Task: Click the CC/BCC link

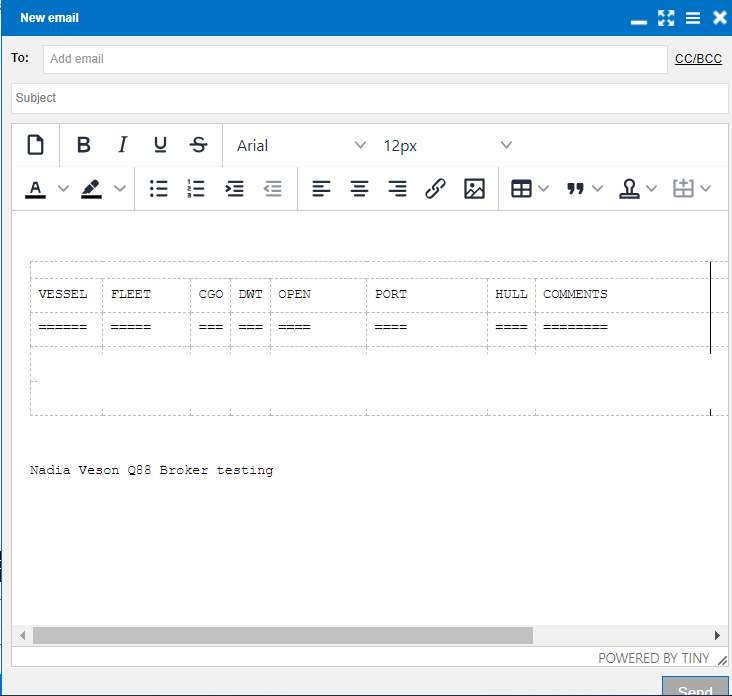Action: (x=698, y=59)
